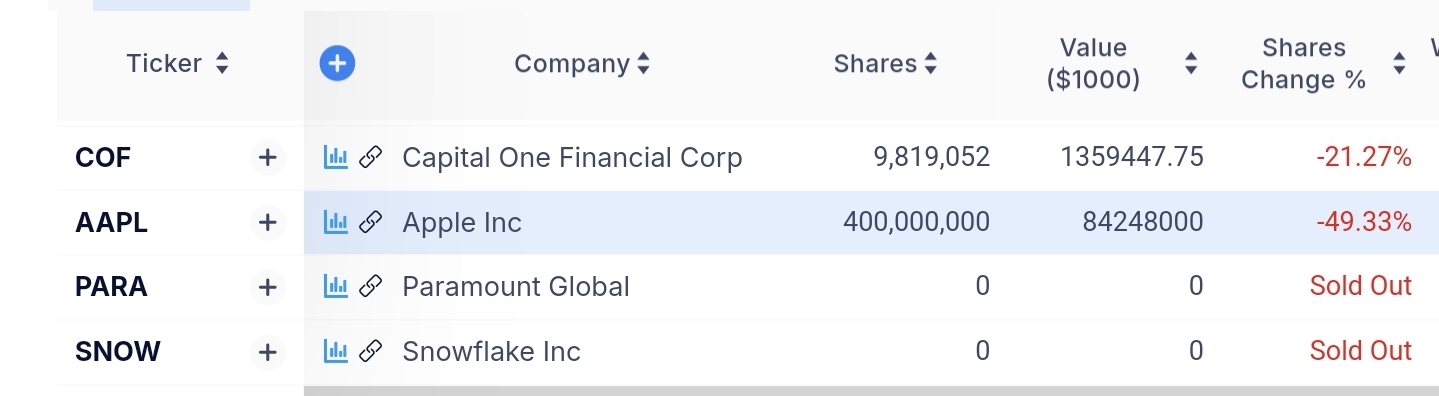Click link icon beside Apple Inc
1439x396 pixels.
pyautogui.click(x=371, y=222)
